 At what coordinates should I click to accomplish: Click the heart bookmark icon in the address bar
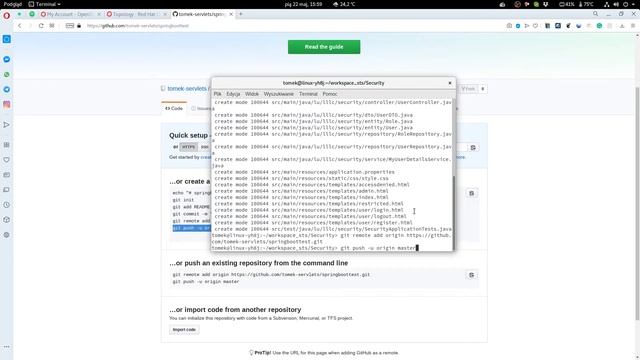pos(535,26)
